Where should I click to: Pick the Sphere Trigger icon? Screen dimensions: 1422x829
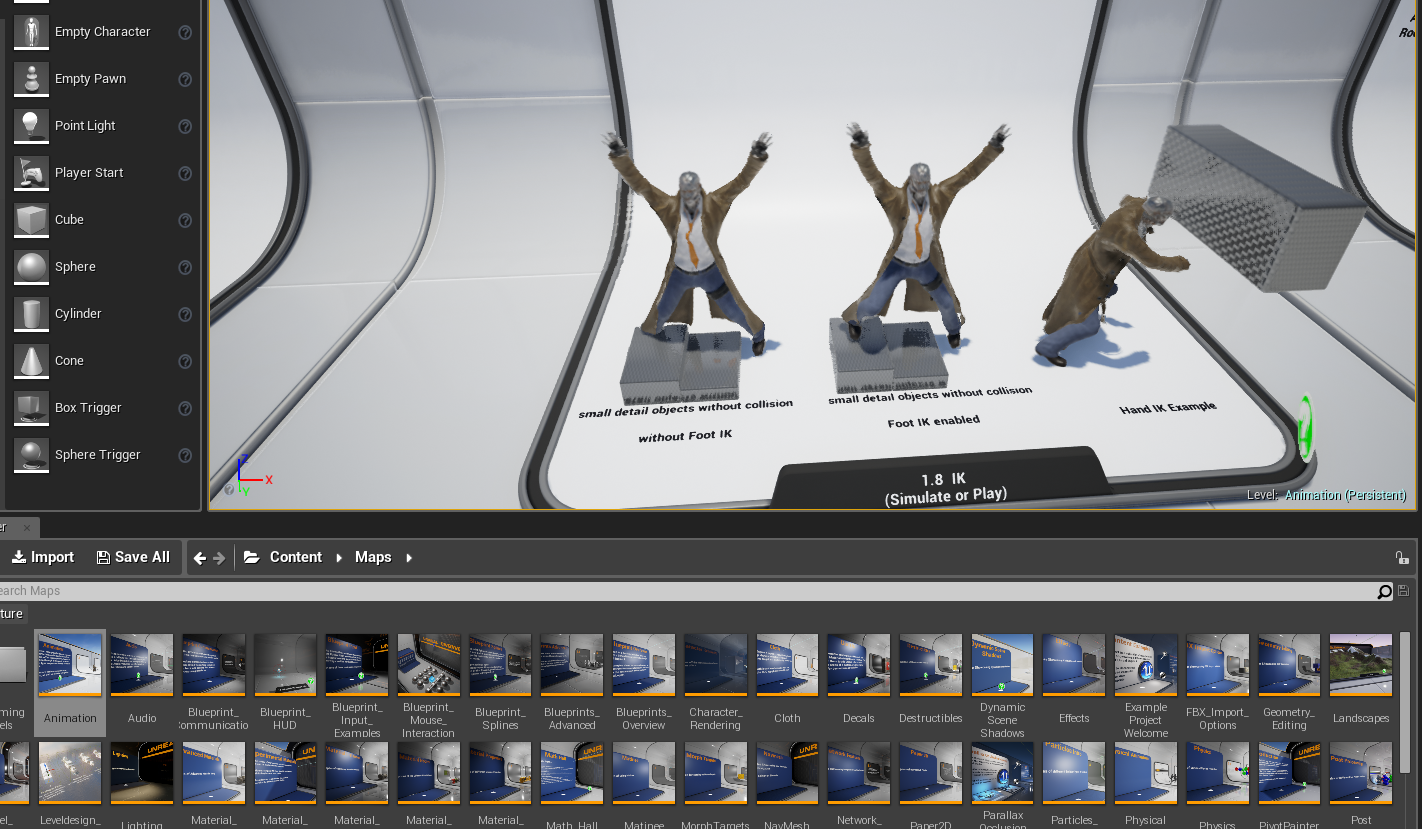[32, 455]
